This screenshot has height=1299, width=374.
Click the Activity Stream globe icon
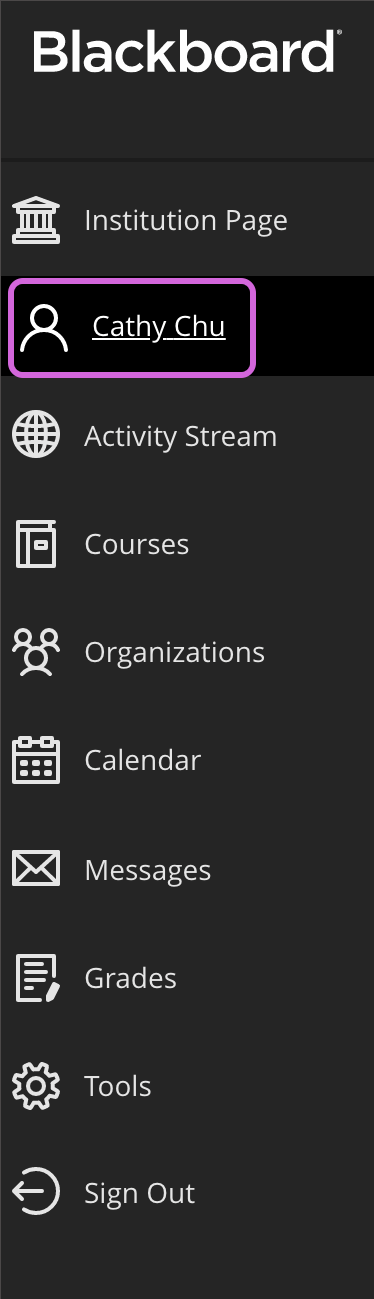35,436
